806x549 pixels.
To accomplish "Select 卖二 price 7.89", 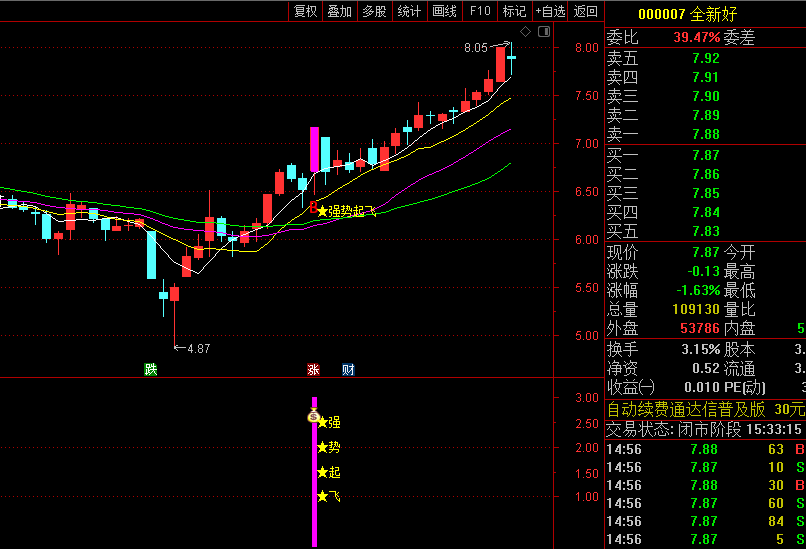I will click(x=706, y=115).
